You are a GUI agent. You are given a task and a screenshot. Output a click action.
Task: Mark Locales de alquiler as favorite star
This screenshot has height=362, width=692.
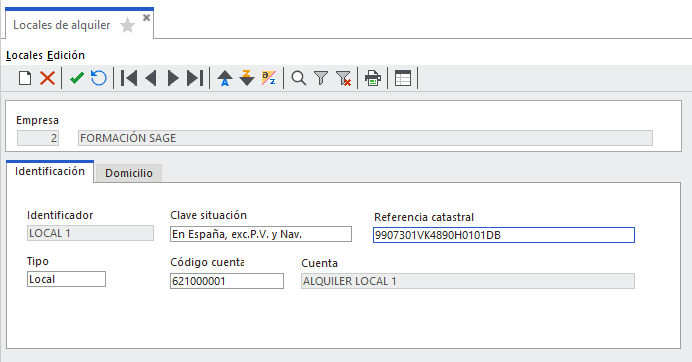point(127,25)
